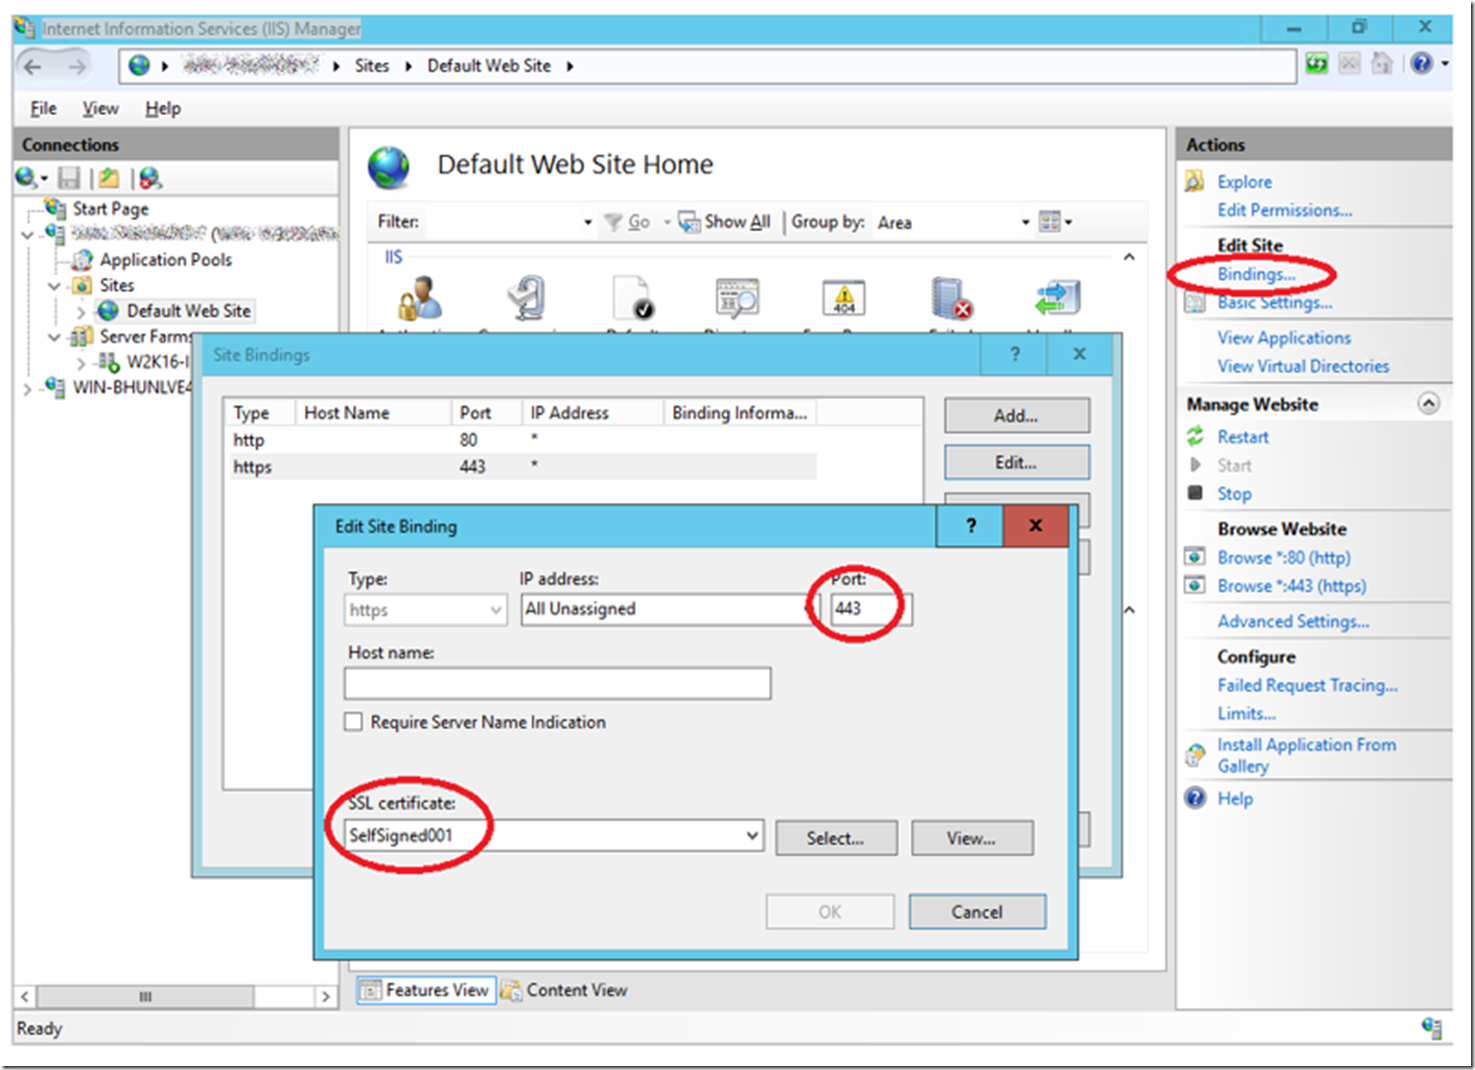Open the SSL certificate dropdown

pyautogui.click(x=753, y=836)
